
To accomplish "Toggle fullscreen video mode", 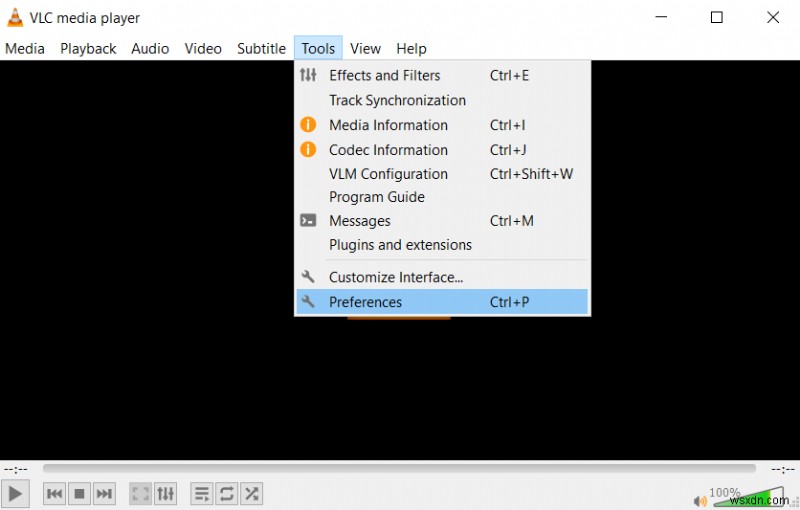I will click(x=140, y=494).
